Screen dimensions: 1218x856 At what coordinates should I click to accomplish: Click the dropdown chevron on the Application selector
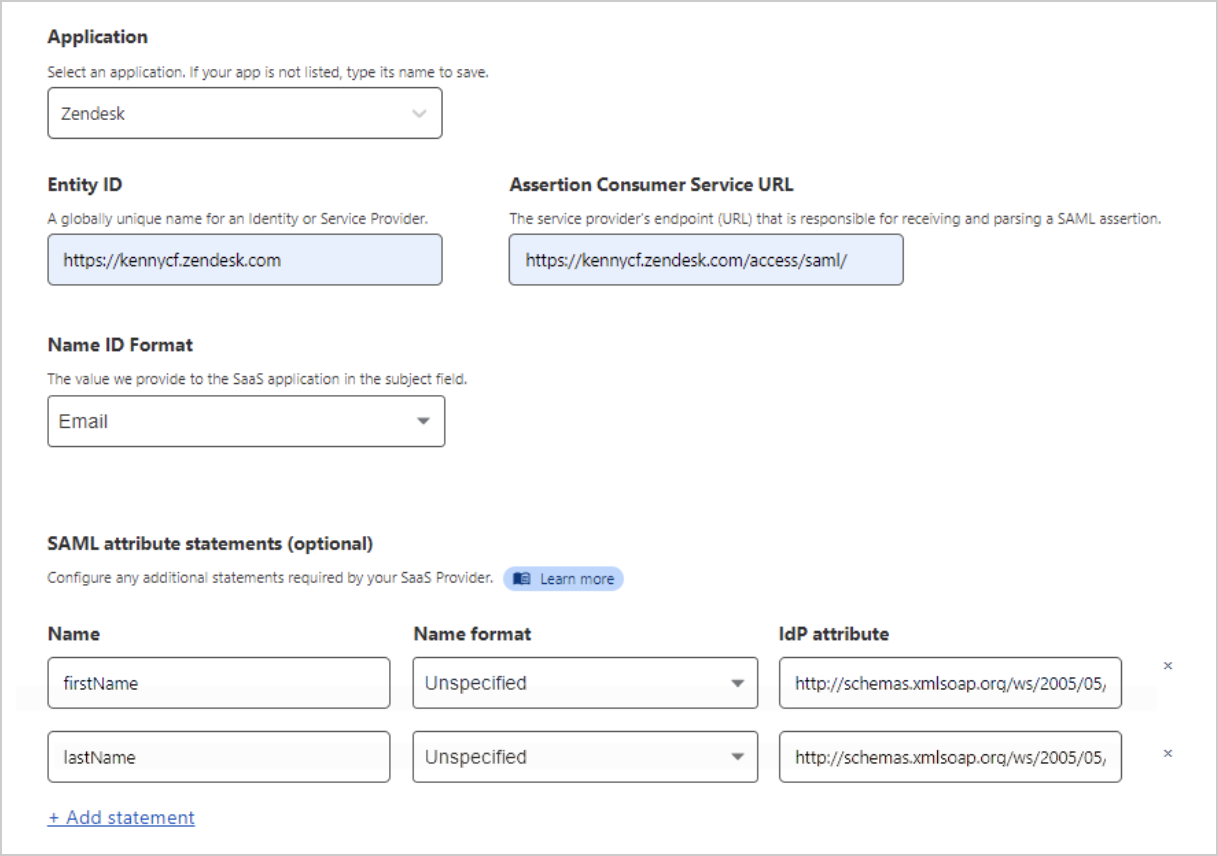point(421,113)
